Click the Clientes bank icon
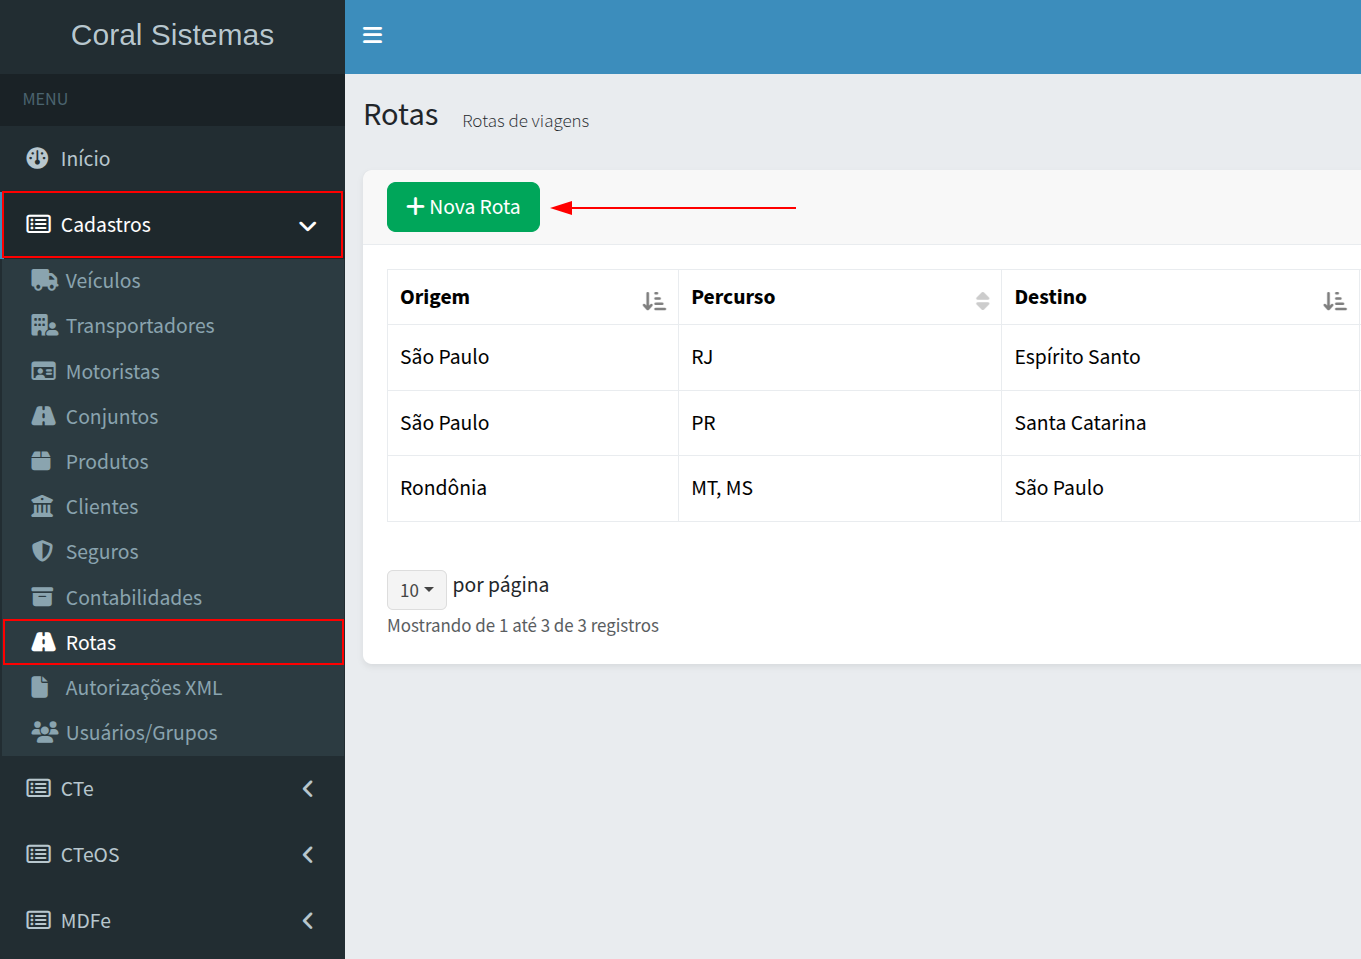Viewport: 1361px width, 959px height. (42, 506)
